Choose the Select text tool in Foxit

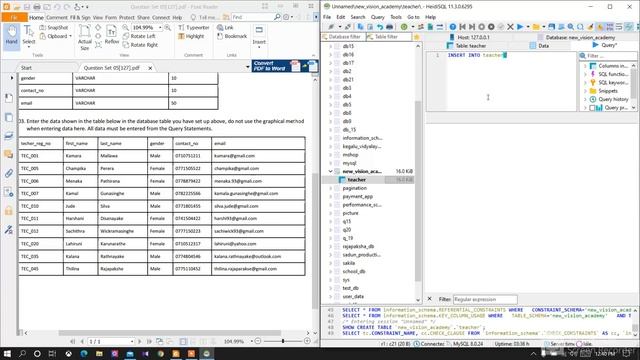point(29,36)
